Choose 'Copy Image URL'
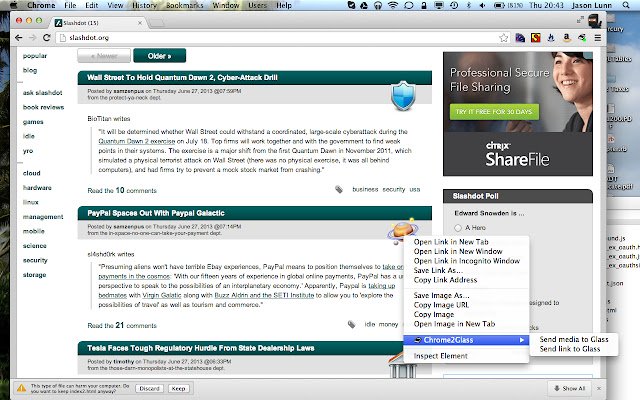 click(x=441, y=304)
